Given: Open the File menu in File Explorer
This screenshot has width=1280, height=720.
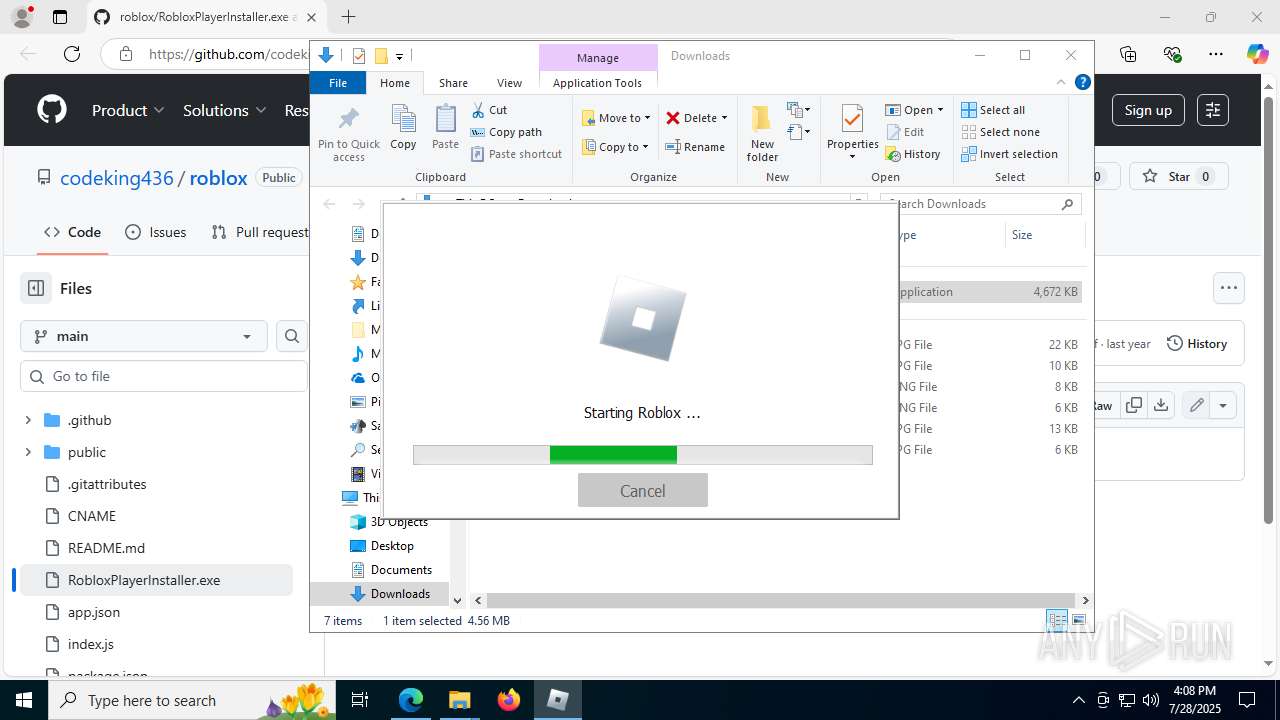Looking at the screenshot, I should coord(338,83).
